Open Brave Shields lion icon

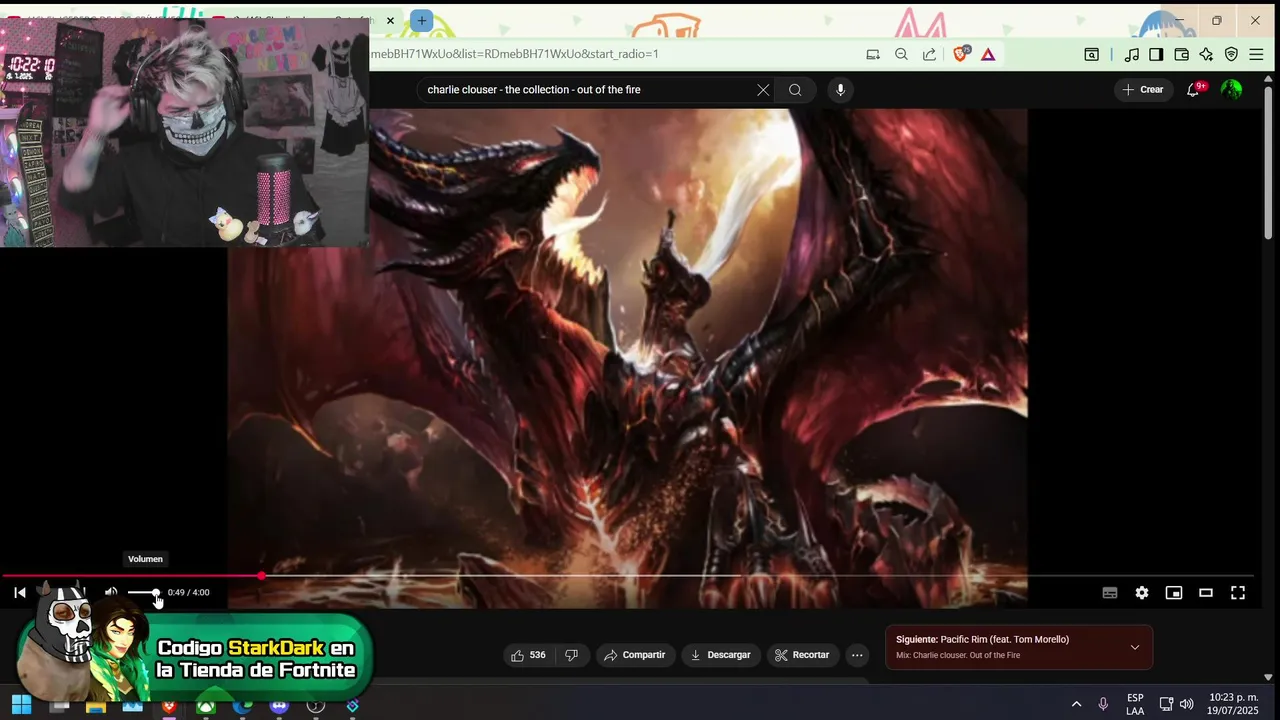click(x=961, y=54)
